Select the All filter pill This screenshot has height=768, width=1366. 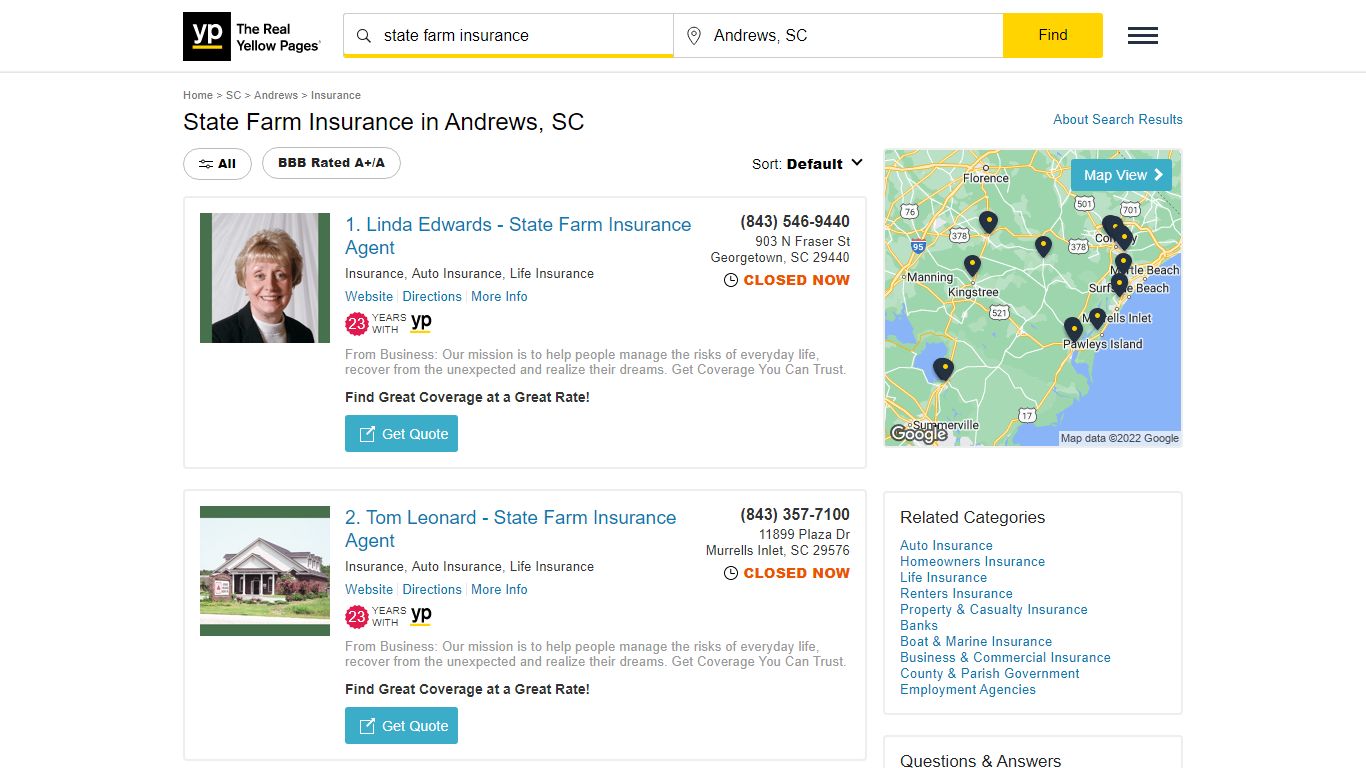[x=217, y=164]
